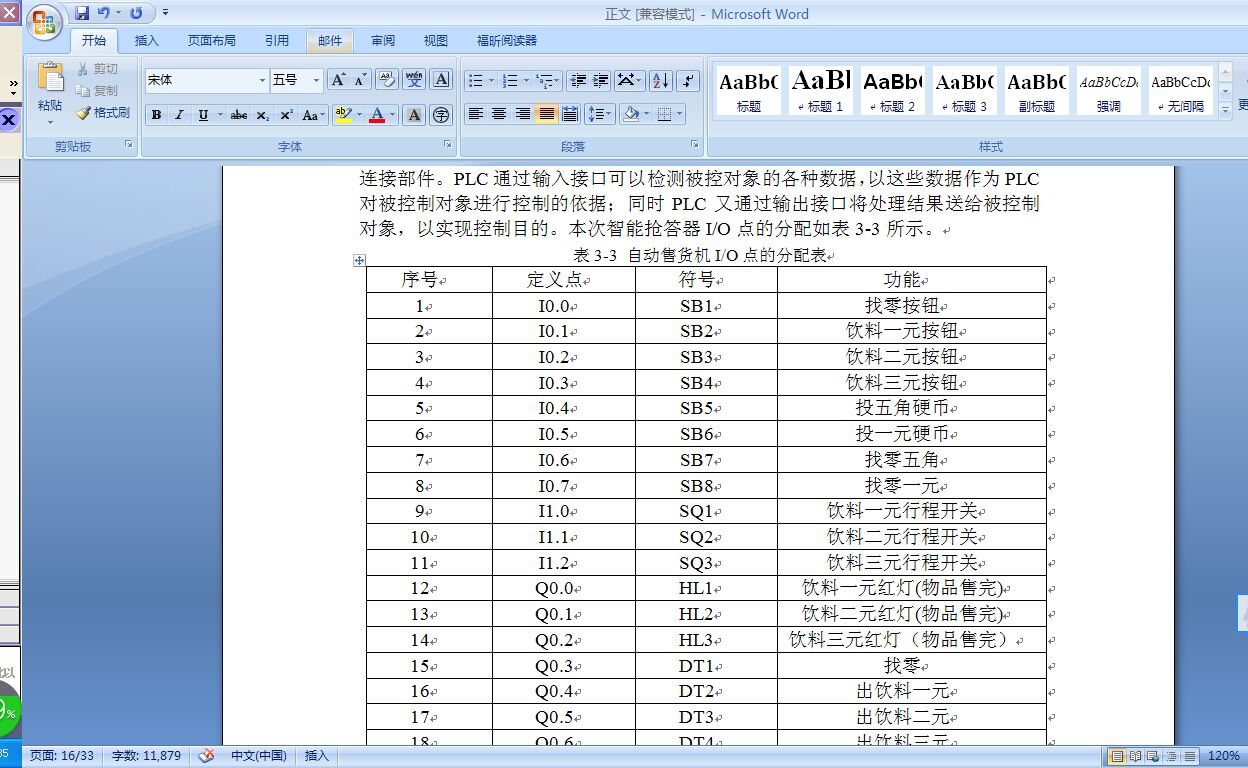Switch to the 页面布局 tab
The width and height of the screenshot is (1248, 768).
(x=212, y=41)
